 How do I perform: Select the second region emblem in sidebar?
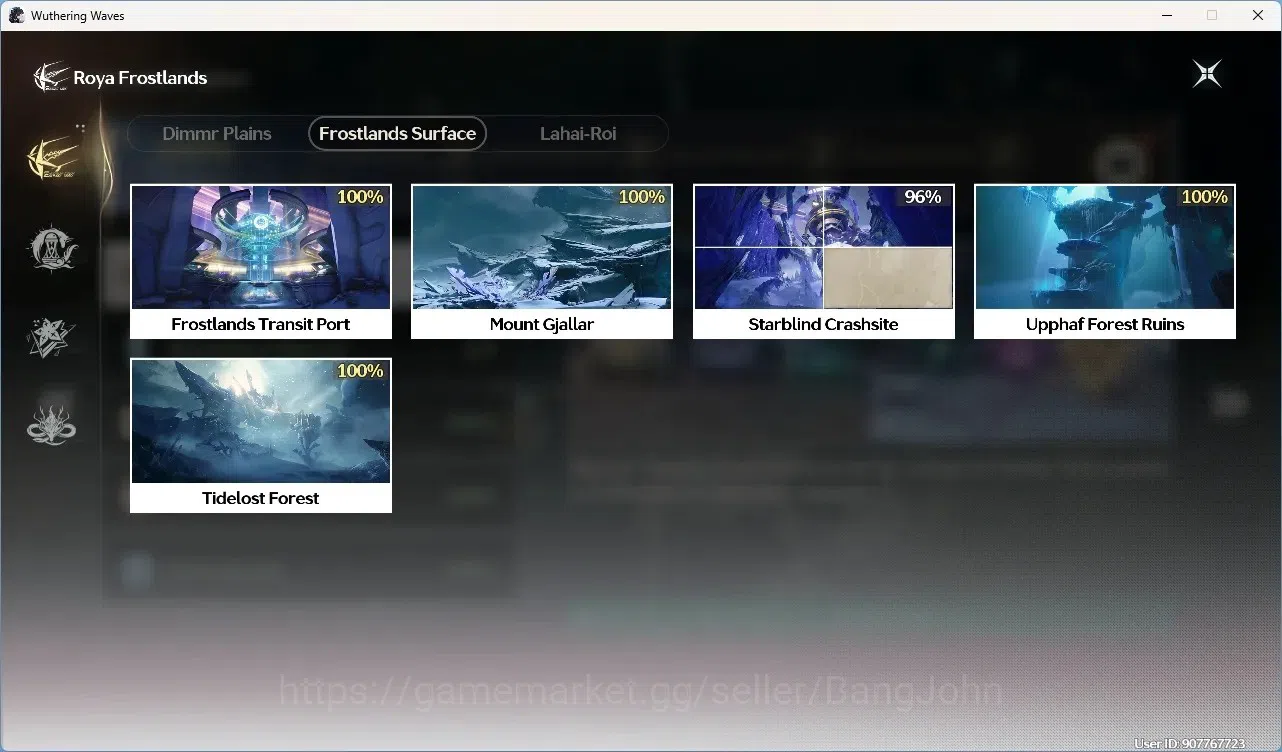click(x=52, y=247)
